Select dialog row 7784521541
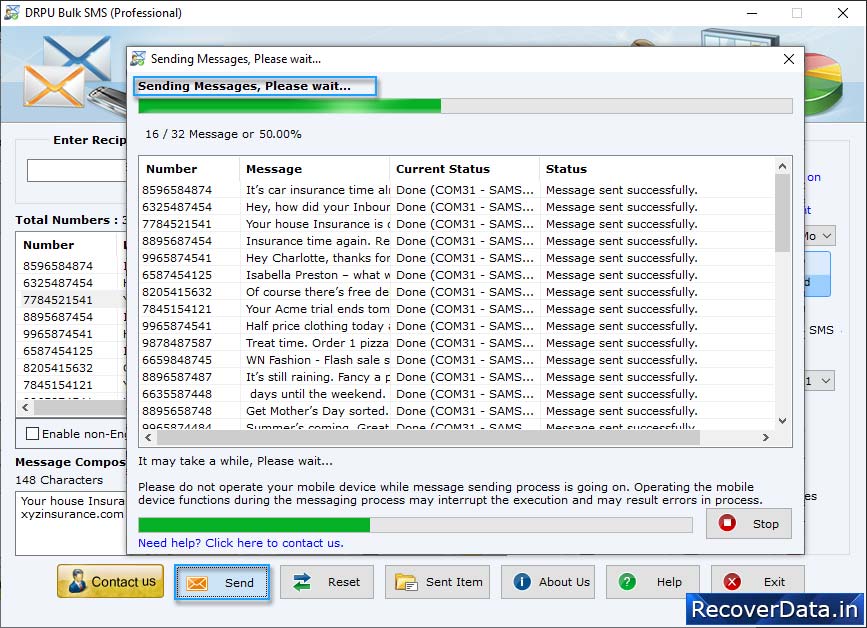 457,224
